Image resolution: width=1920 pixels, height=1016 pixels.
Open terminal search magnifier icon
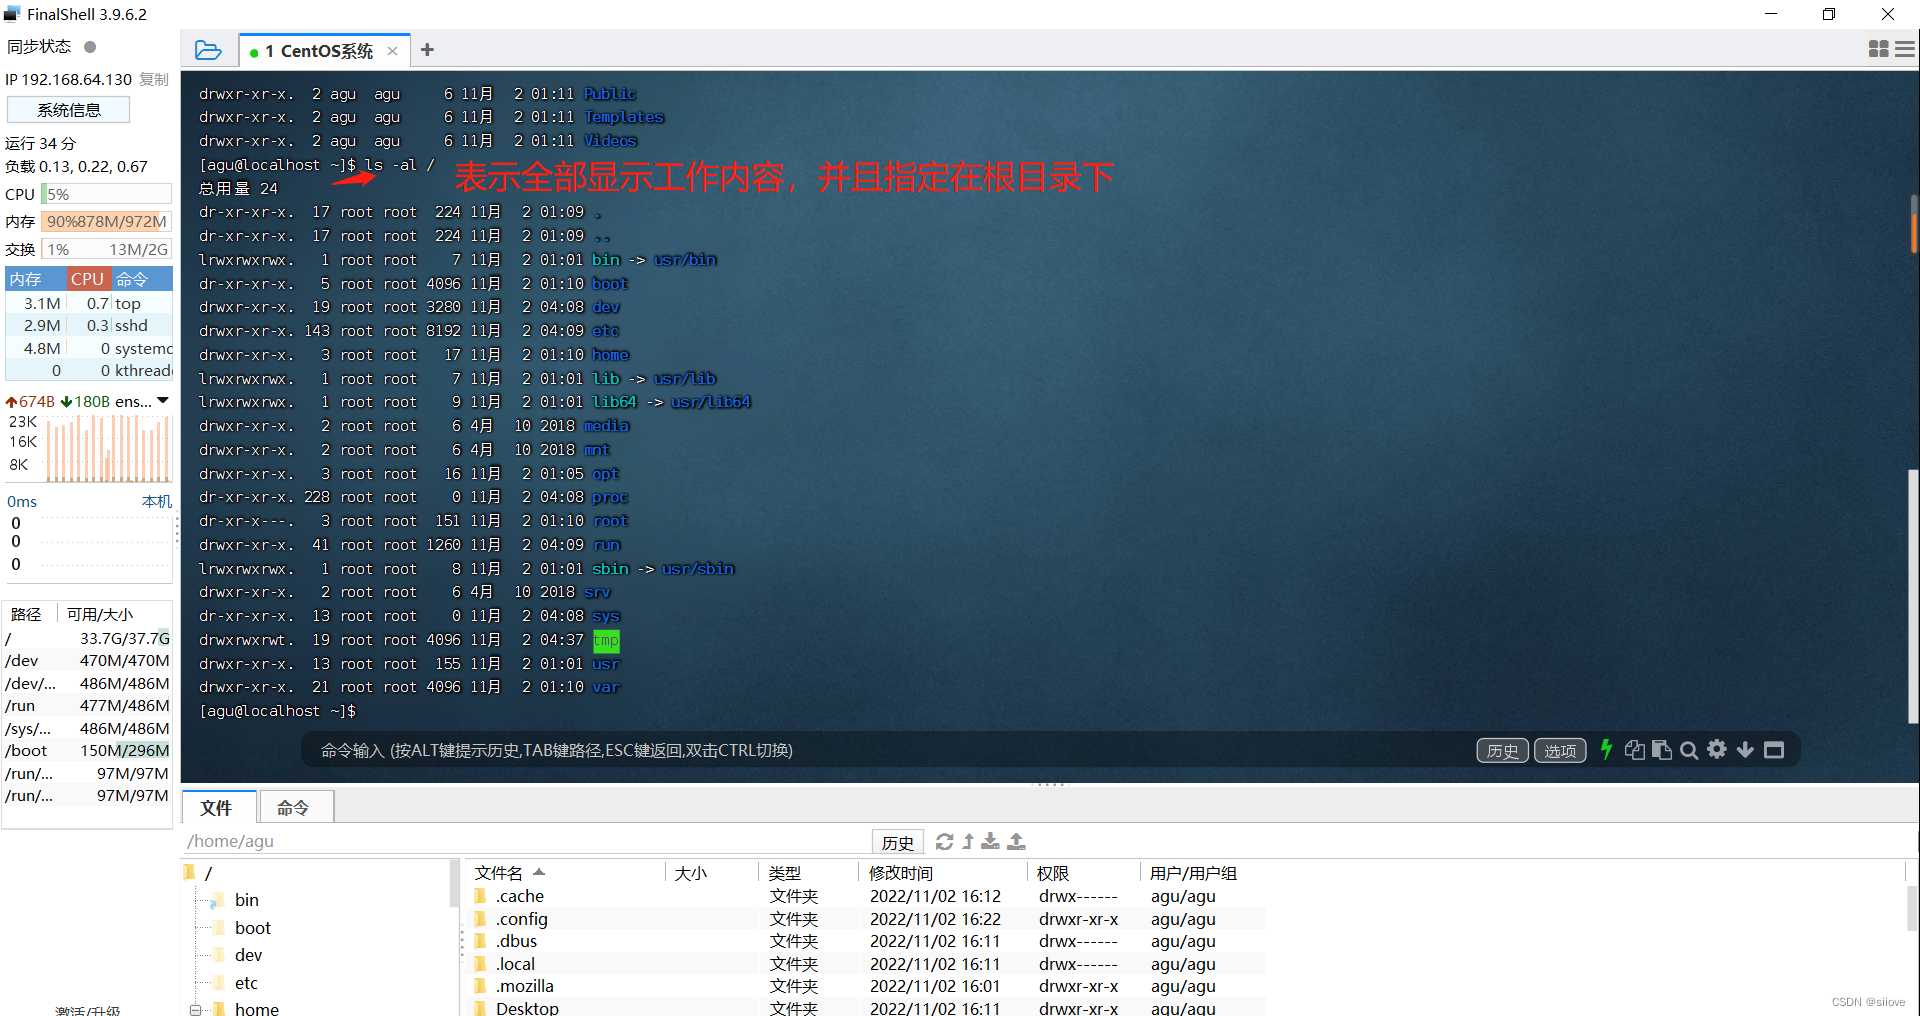(x=1689, y=750)
